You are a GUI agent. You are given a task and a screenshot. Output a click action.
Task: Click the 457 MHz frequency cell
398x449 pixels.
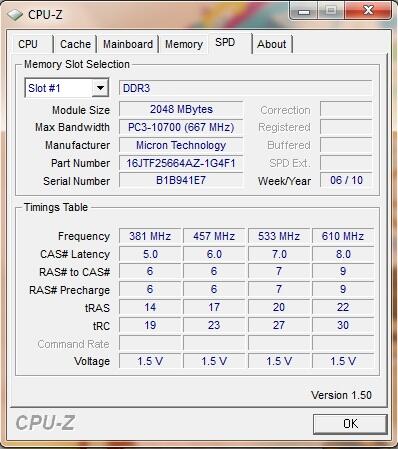214,236
